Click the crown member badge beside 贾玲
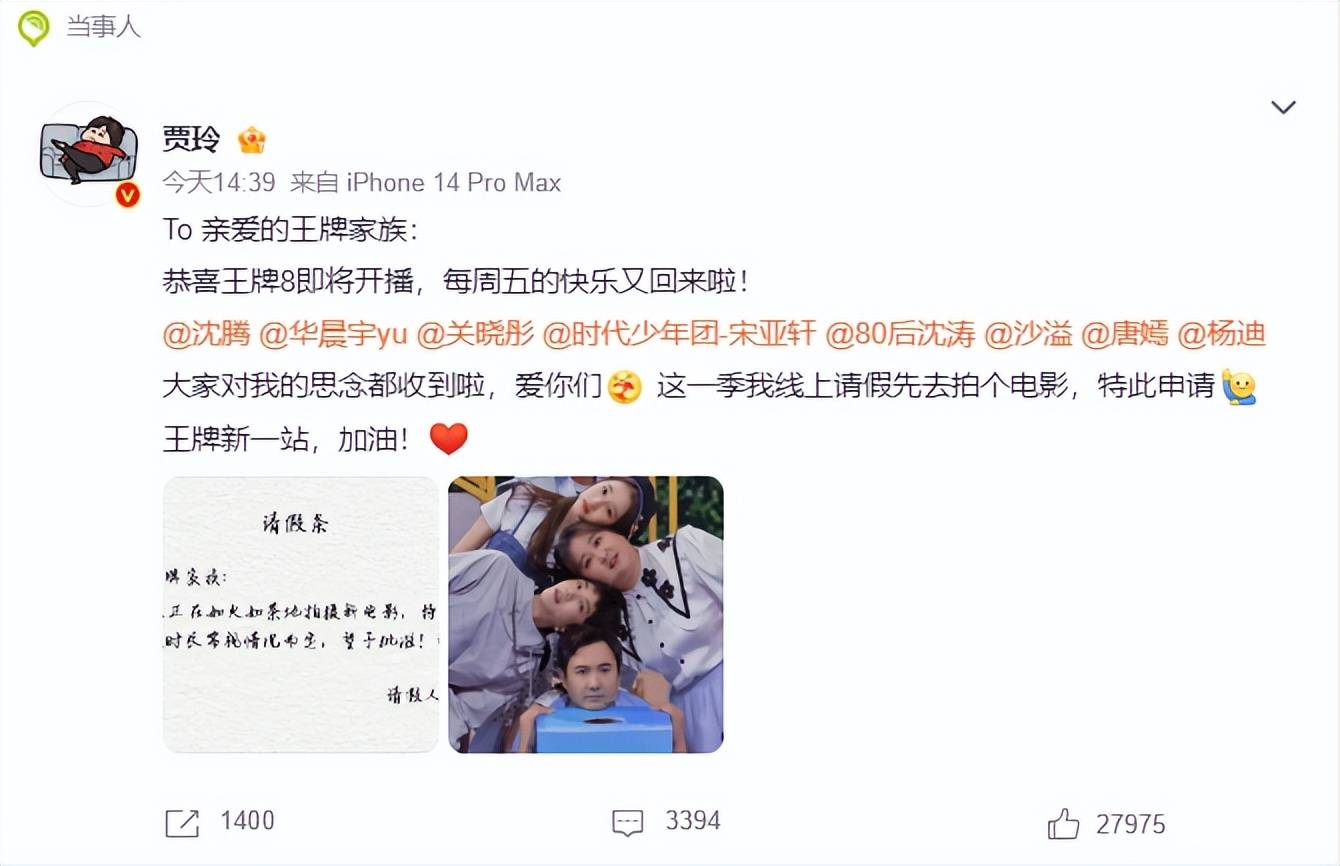 [x=252, y=140]
